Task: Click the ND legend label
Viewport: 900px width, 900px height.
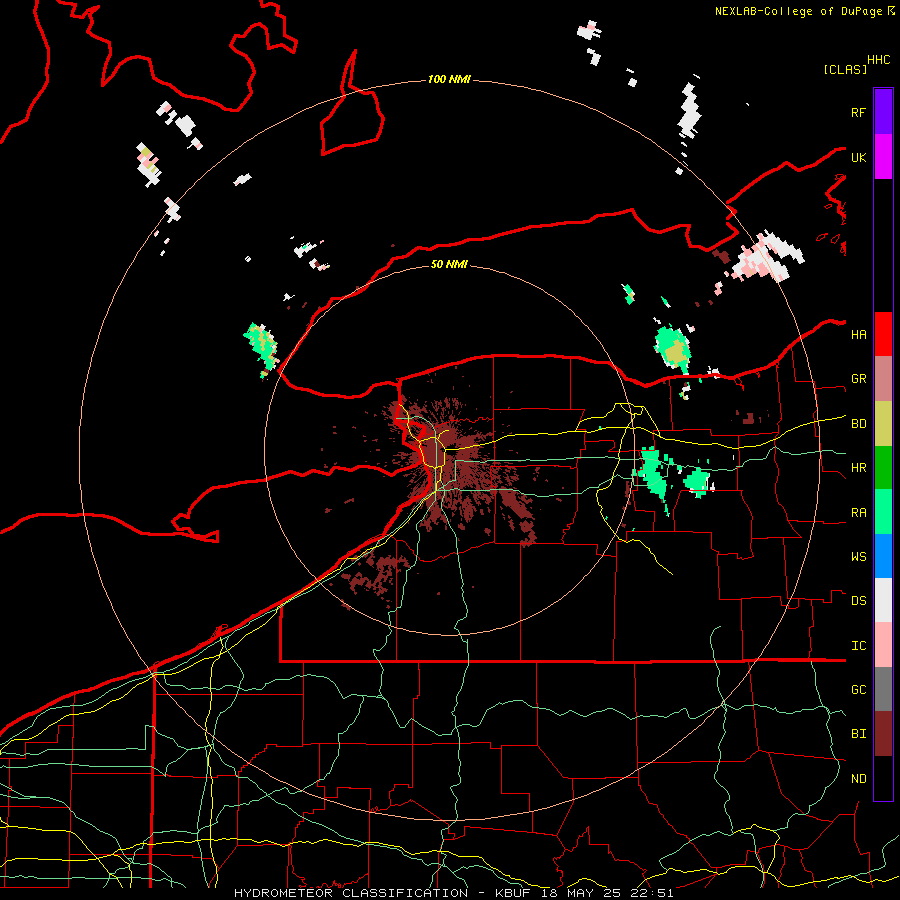Action: pos(859,779)
